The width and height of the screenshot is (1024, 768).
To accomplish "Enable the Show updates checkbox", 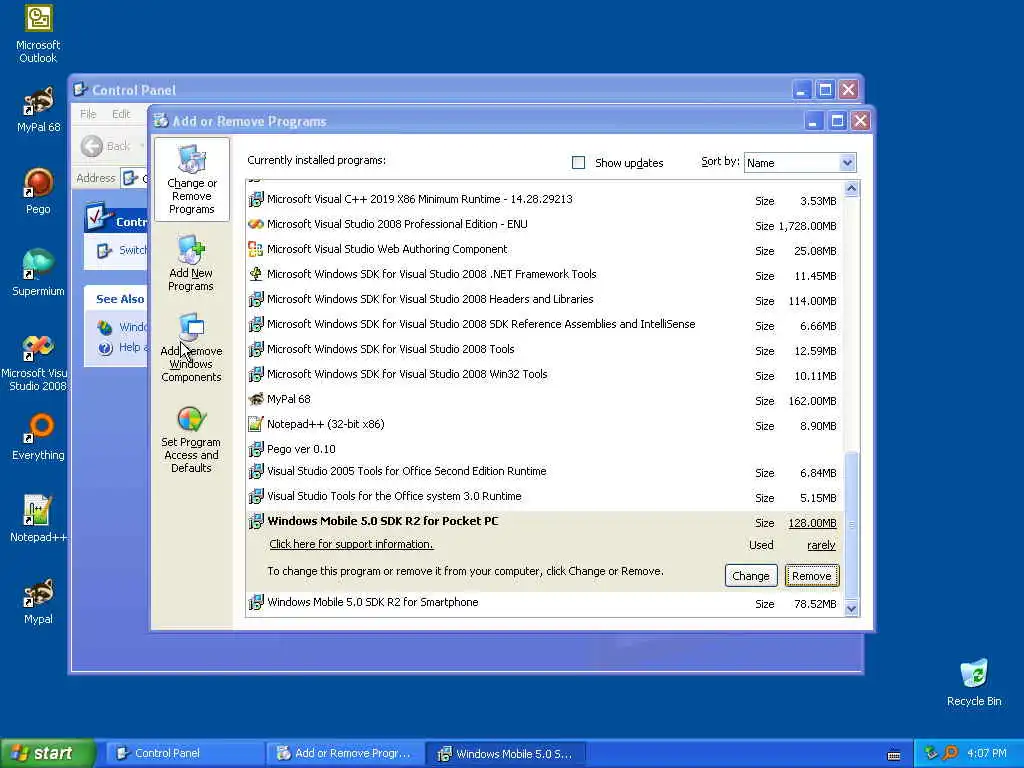I will click(x=579, y=163).
